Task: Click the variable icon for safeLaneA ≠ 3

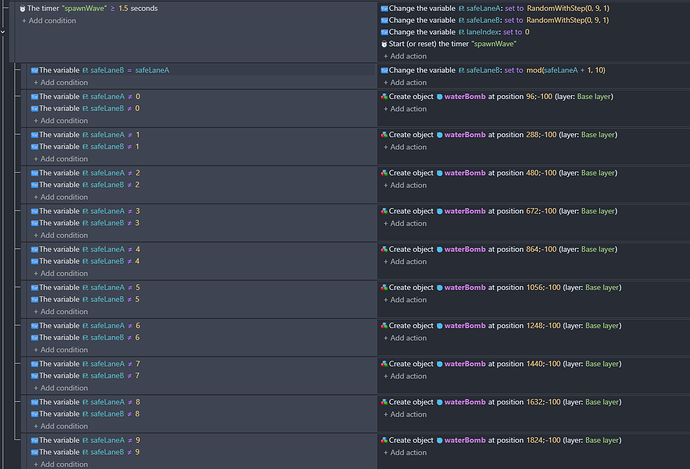Action: [x=34, y=211]
